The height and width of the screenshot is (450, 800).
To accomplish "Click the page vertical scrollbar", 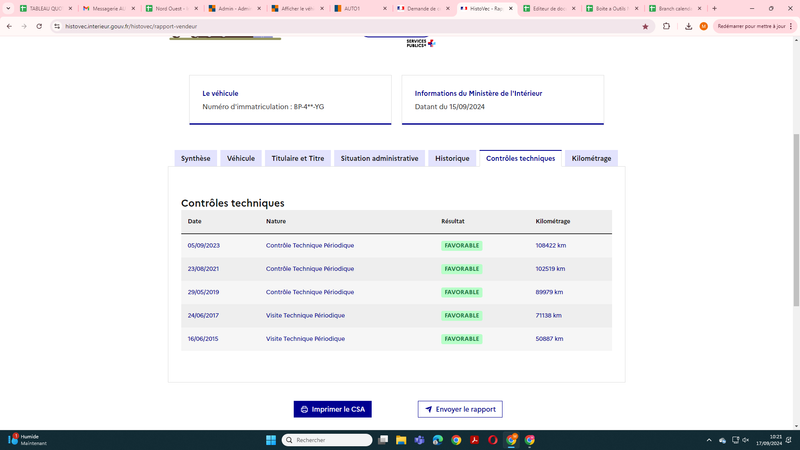I will [796, 220].
